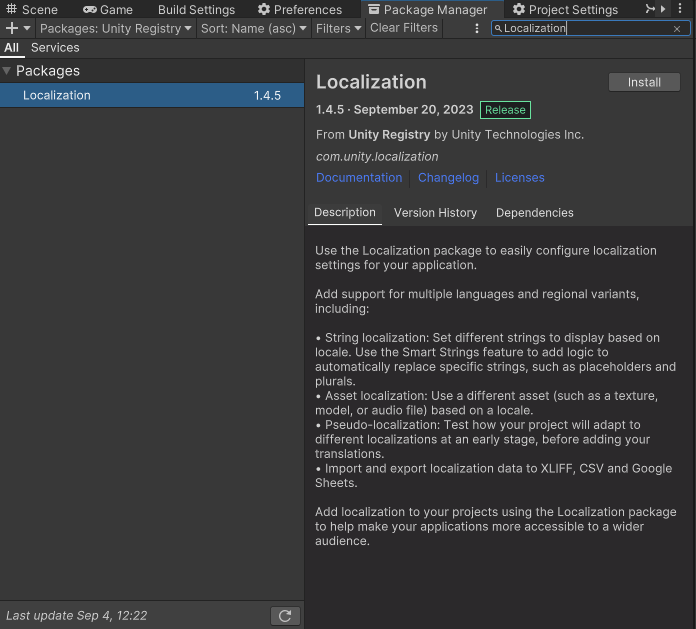Viewport: 696px width, 629px height.
Task: Click the Last update Sep 4, 12:22 text
Action: [x=76, y=616]
